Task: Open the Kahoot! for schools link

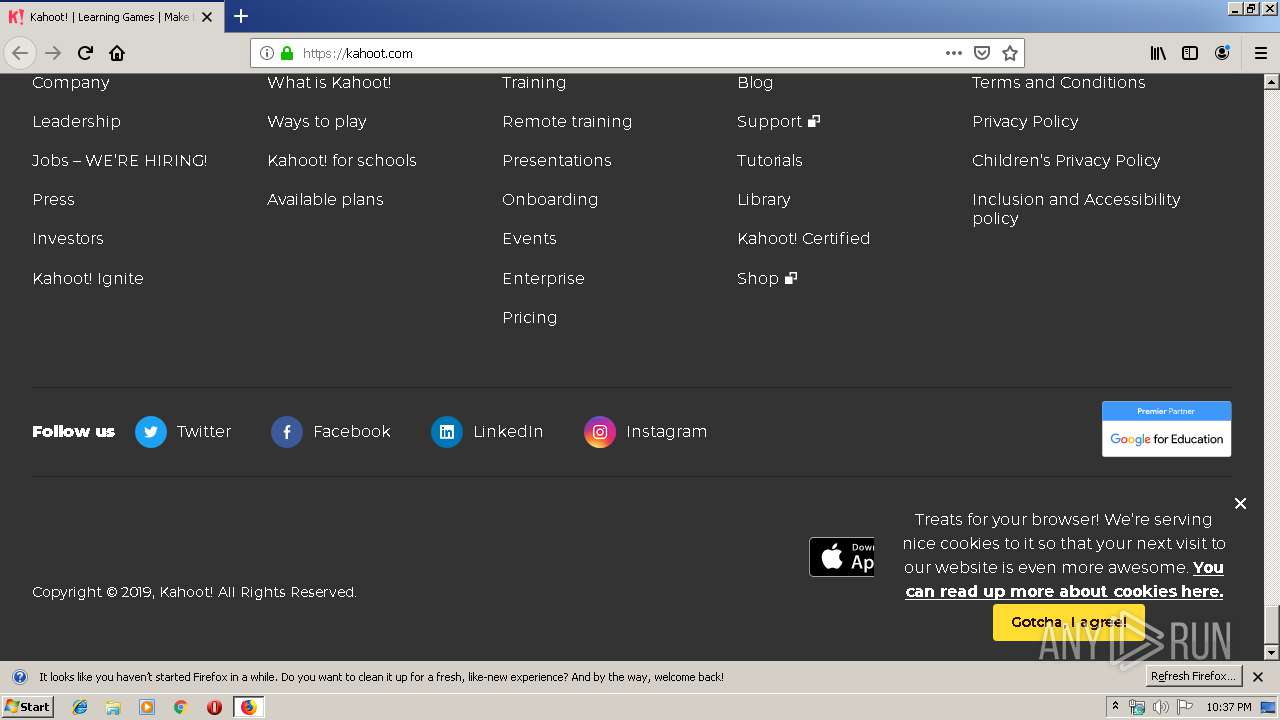Action: pos(342,161)
